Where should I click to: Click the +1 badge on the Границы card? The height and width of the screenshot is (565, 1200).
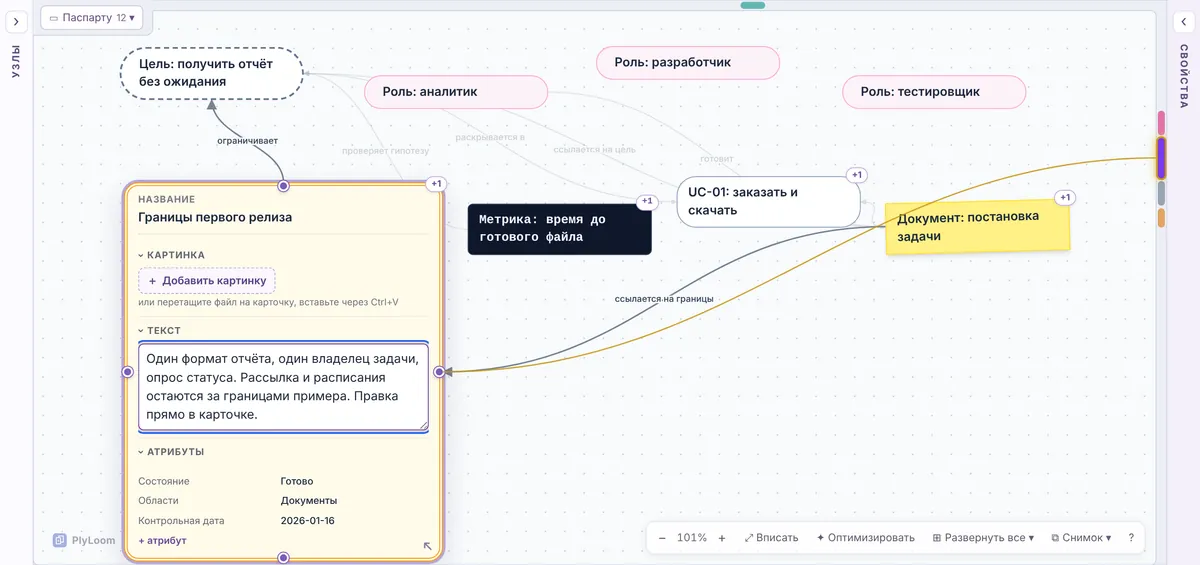pyautogui.click(x=436, y=183)
